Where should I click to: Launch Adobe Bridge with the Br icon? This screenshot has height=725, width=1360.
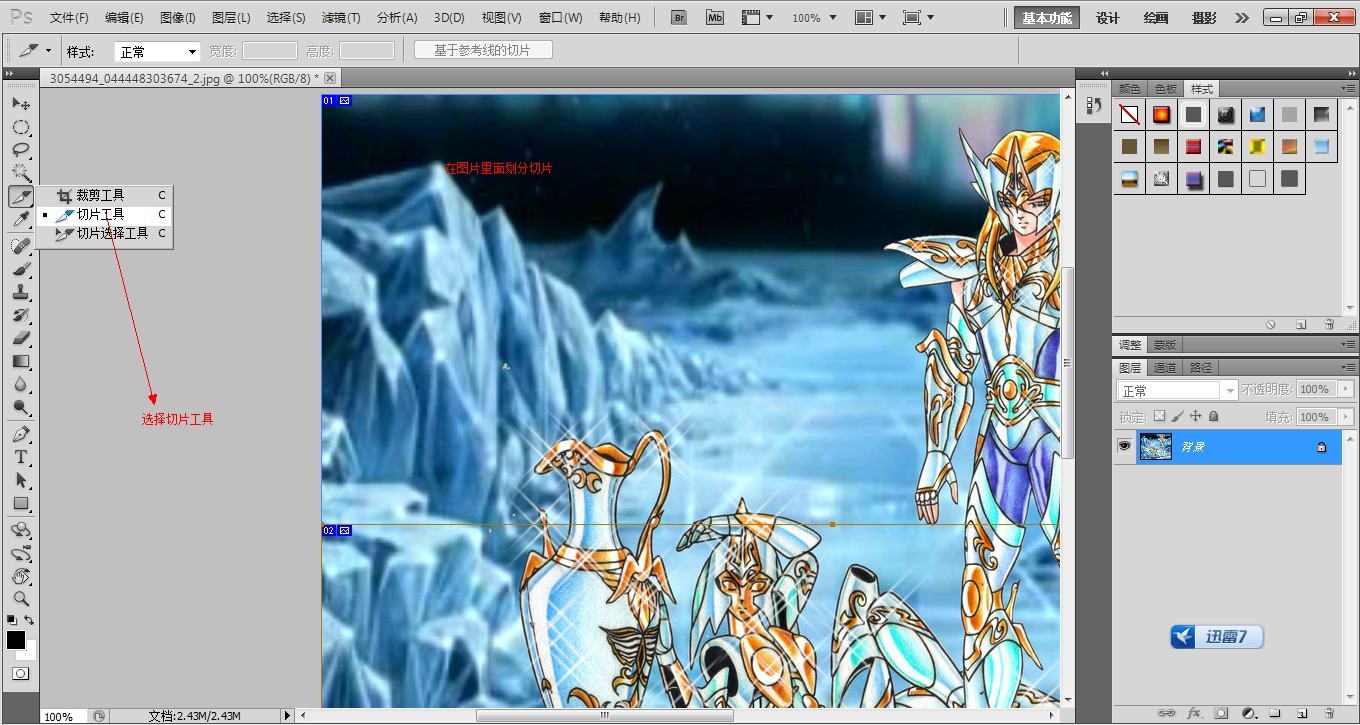pyautogui.click(x=680, y=17)
